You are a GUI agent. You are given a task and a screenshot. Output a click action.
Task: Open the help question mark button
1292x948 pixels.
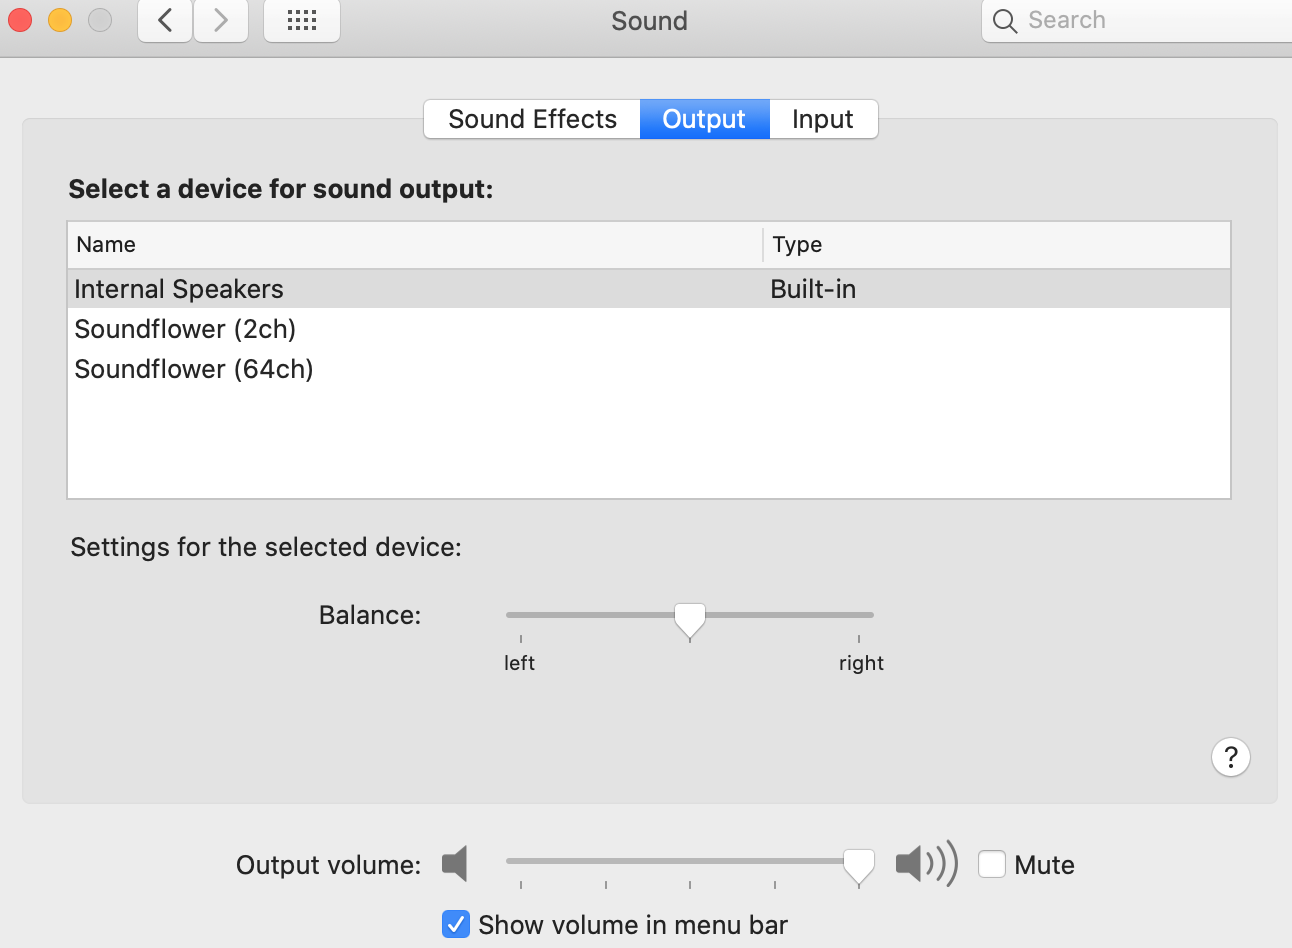pyautogui.click(x=1230, y=757)
